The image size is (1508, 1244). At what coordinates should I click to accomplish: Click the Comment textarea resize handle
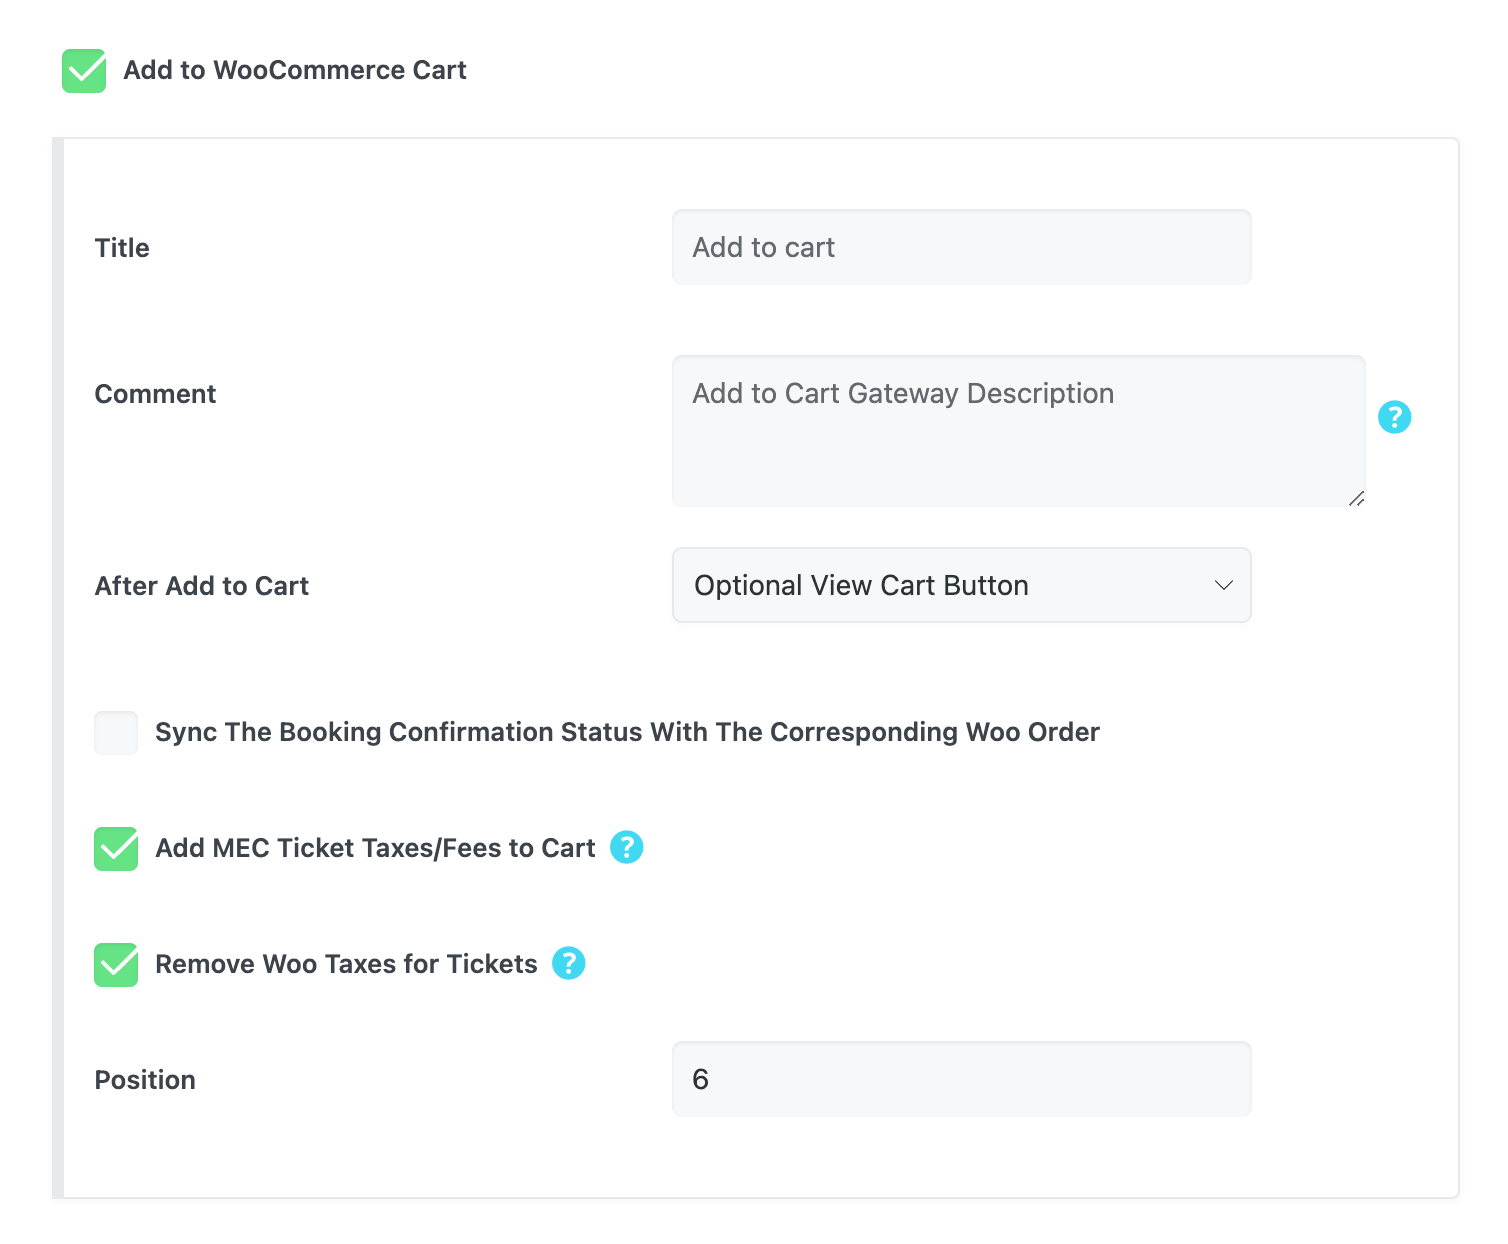coord(1356,498)
